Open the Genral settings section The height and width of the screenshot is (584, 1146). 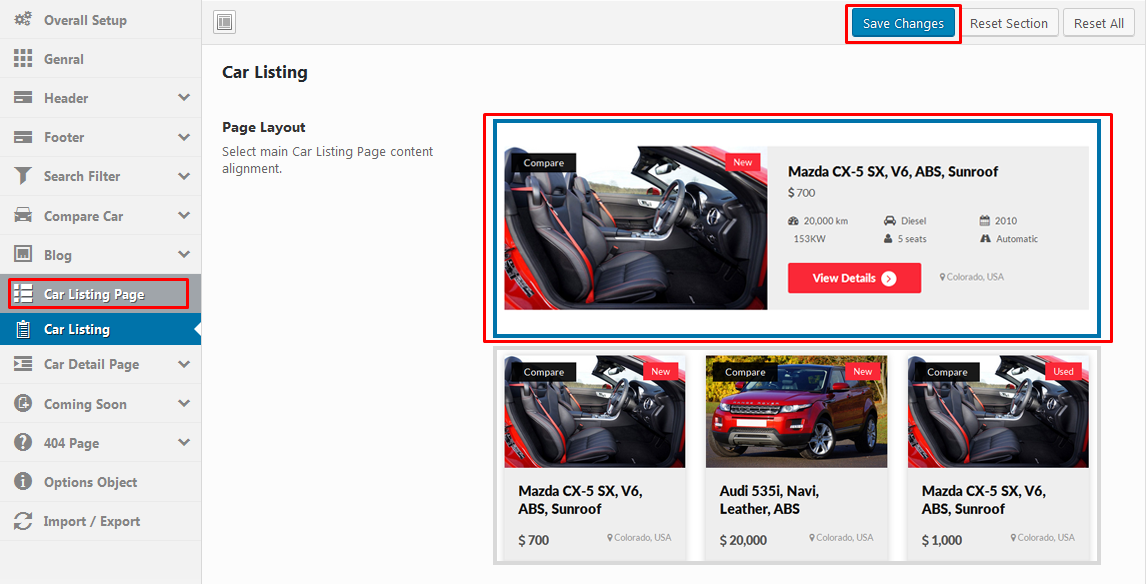[100, 58]
